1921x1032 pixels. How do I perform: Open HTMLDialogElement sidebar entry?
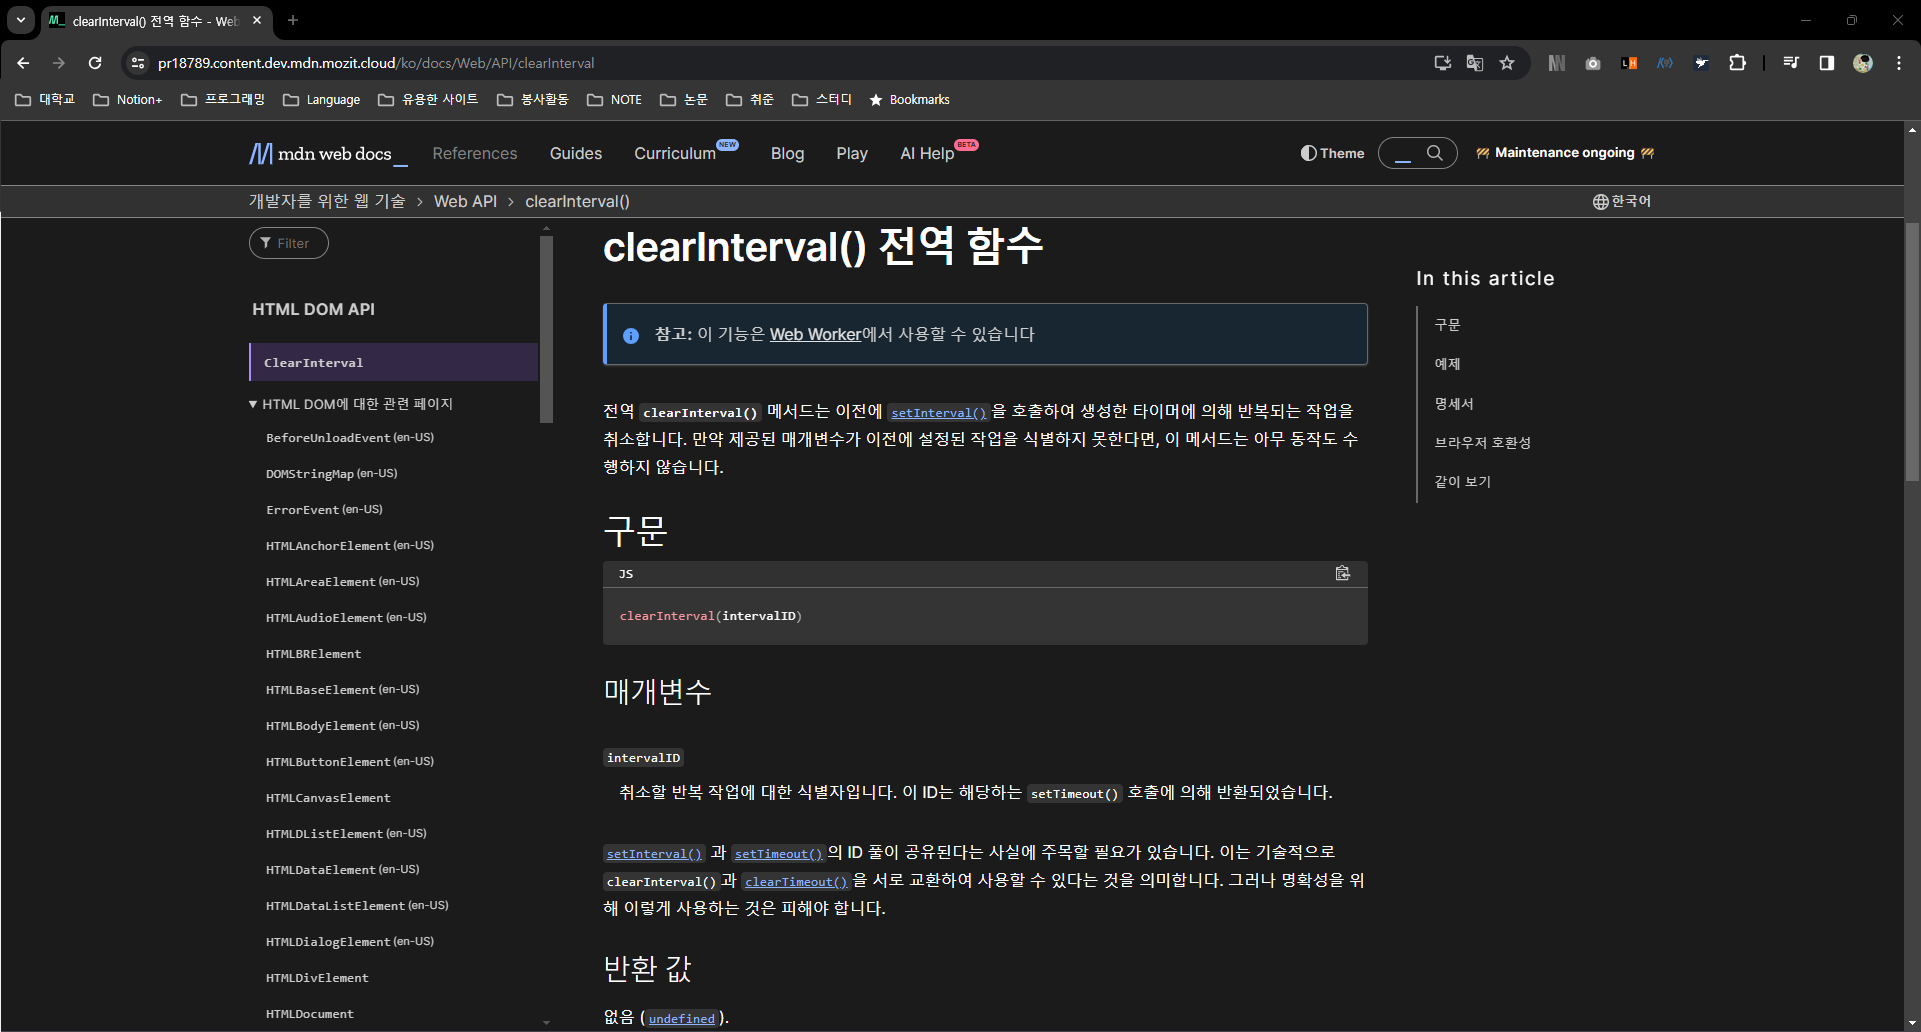pos(350,942)
